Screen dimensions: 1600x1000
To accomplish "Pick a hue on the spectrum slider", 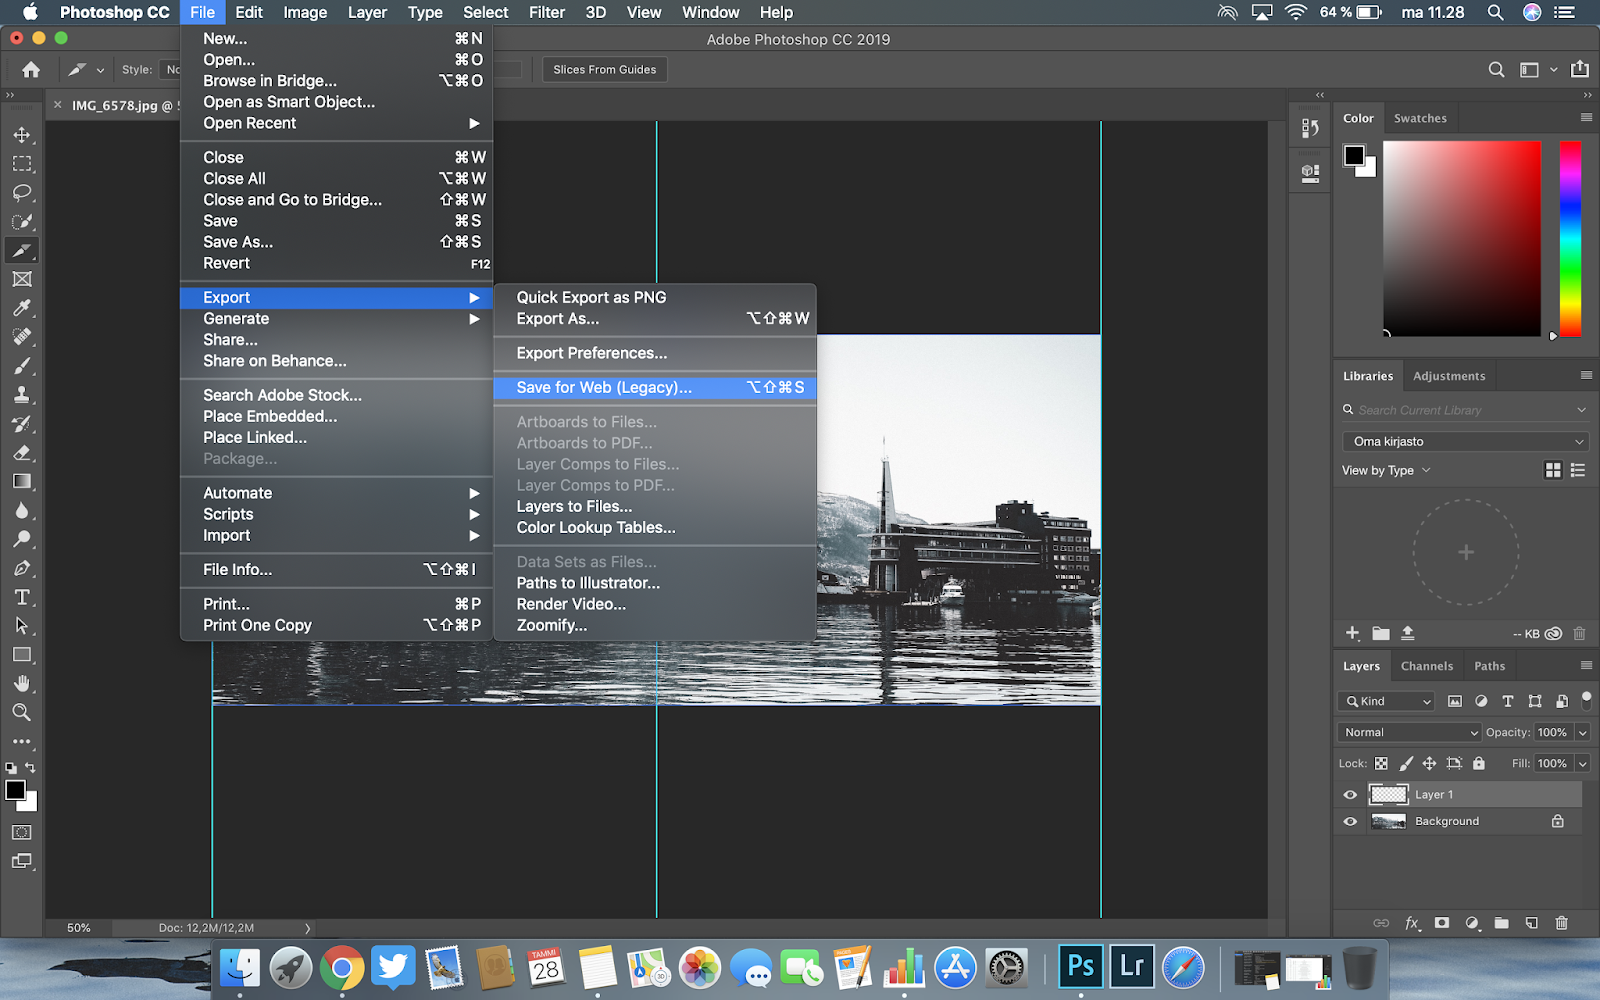I will 1570,238.
